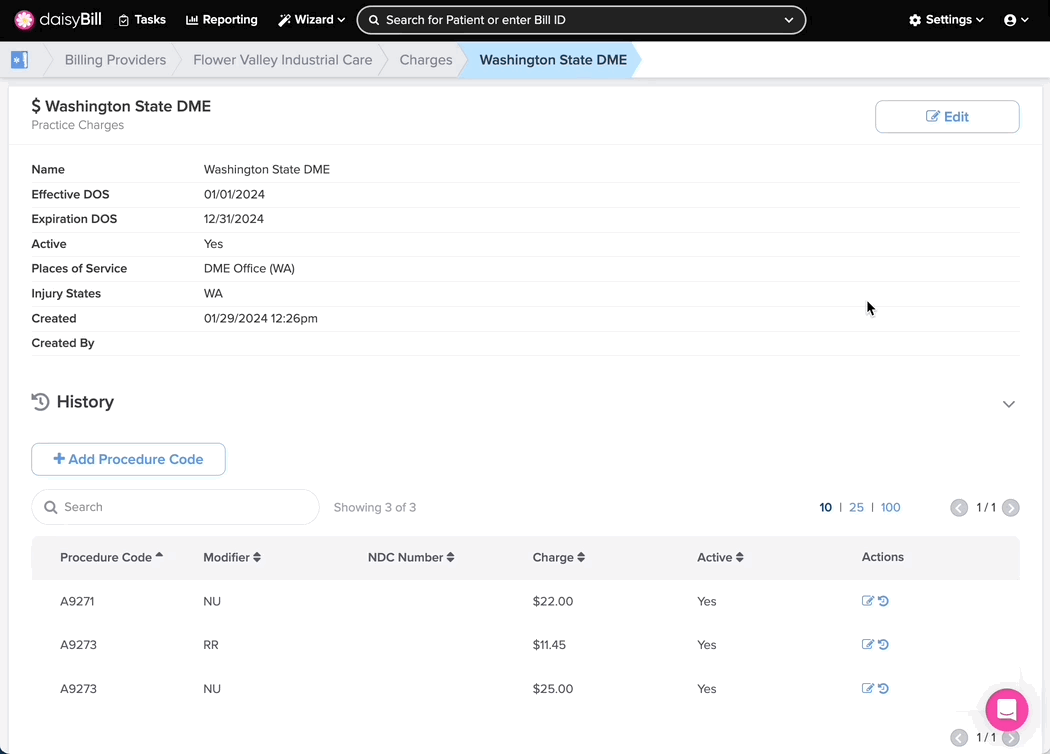Show 100 rows per page
The width and height of the screenshot is (1050, 754).
click(891, 508)
